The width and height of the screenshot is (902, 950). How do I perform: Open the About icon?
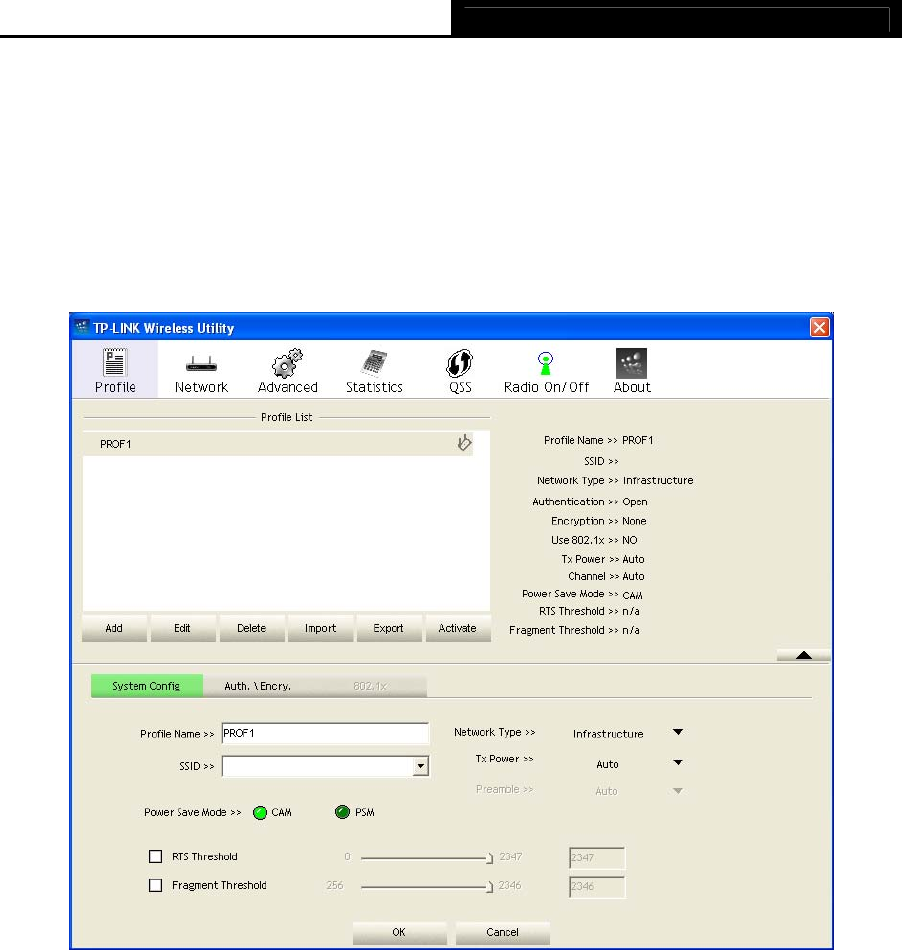click(631, 364)
